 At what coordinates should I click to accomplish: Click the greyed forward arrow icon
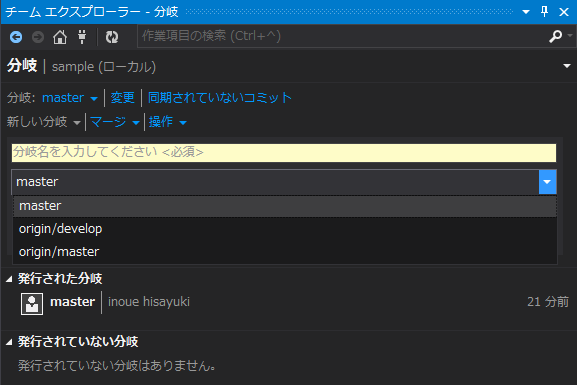[x=38, y=37]
